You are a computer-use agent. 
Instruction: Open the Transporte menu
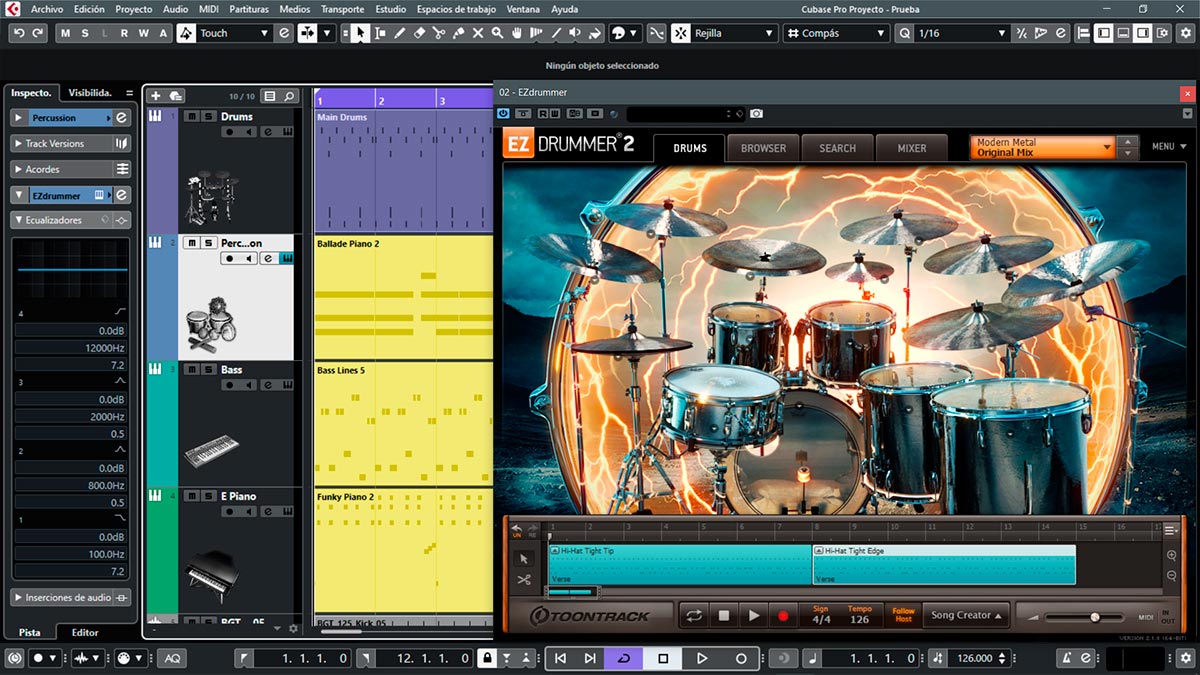coord(342,9)
